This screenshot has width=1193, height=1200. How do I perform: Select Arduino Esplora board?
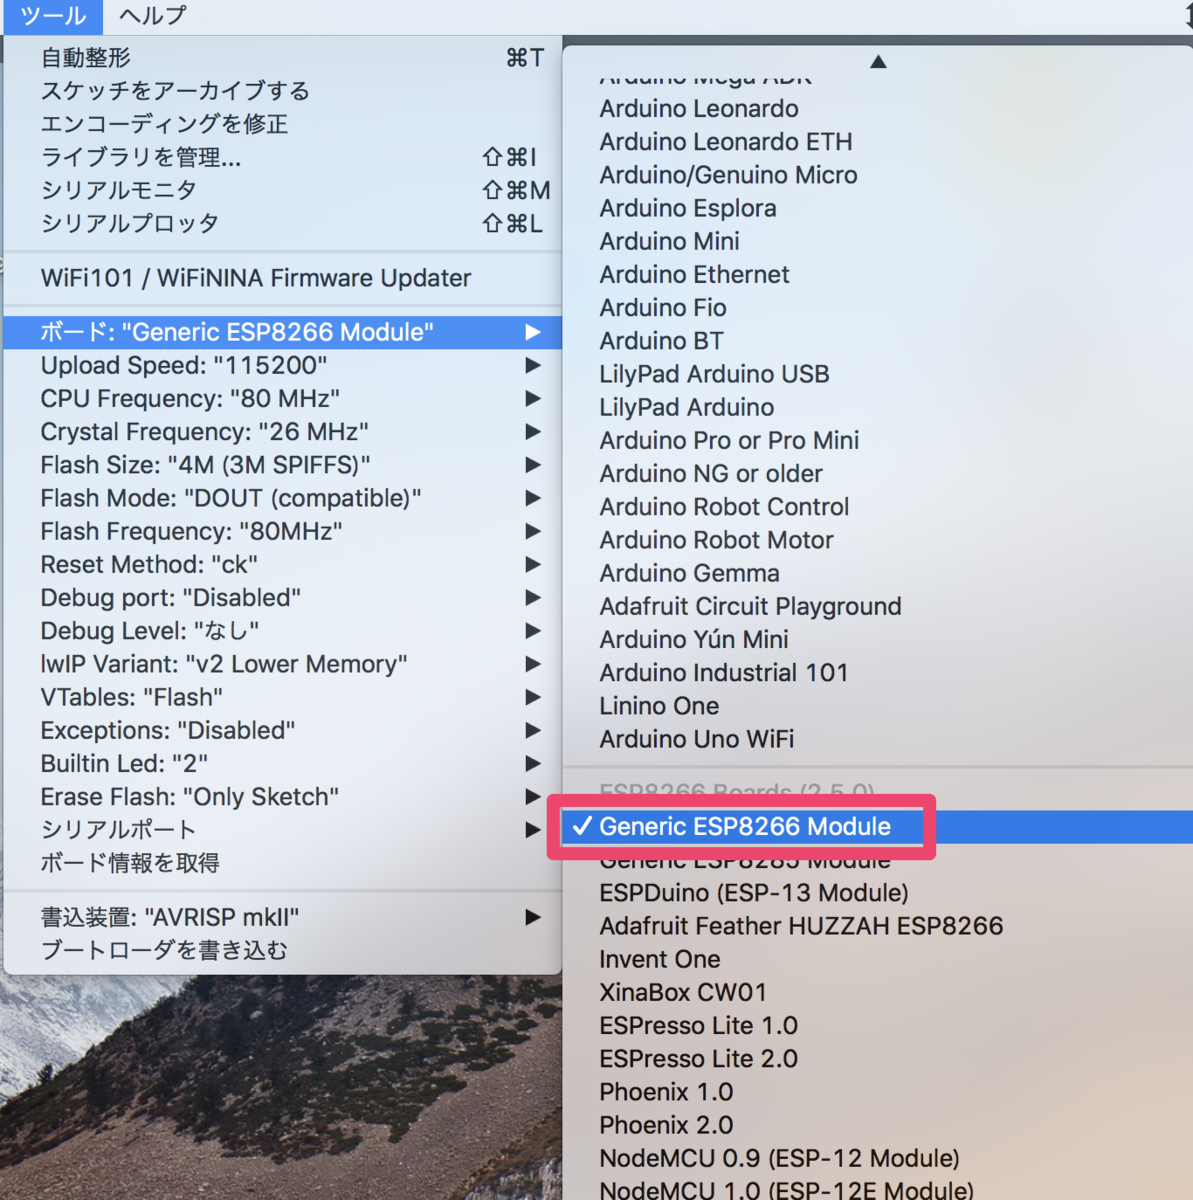pos(878,208)
